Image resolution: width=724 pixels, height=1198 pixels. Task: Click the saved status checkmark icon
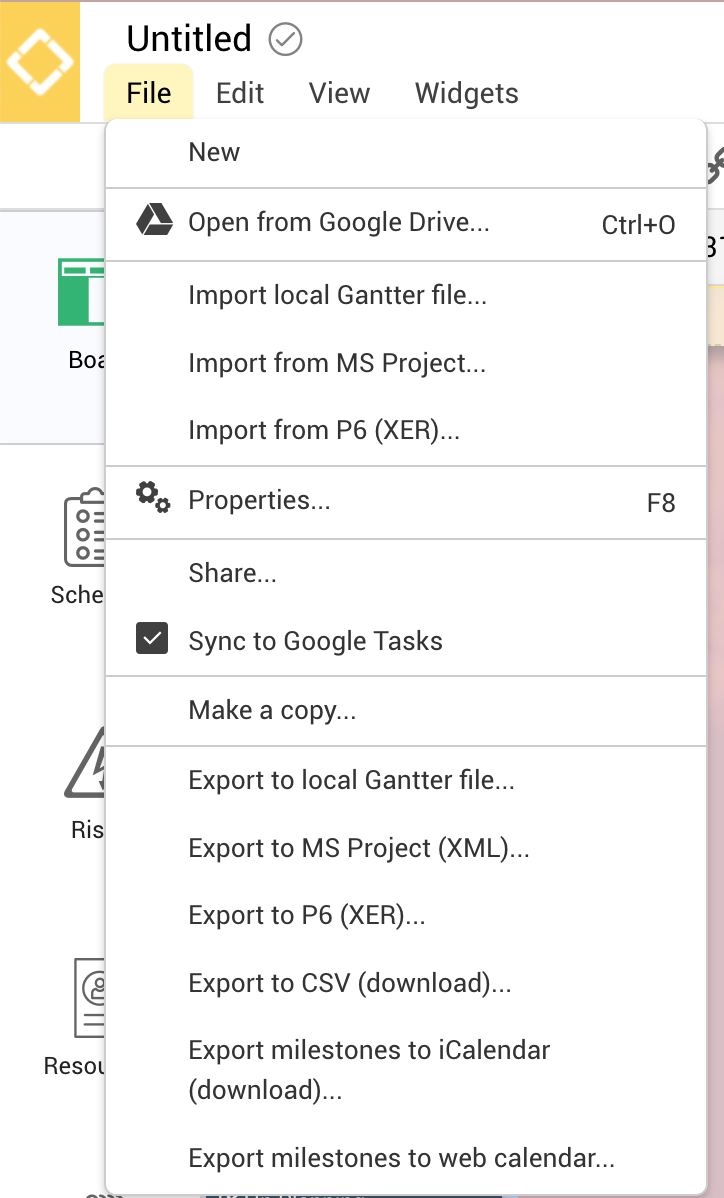point(286,39)
